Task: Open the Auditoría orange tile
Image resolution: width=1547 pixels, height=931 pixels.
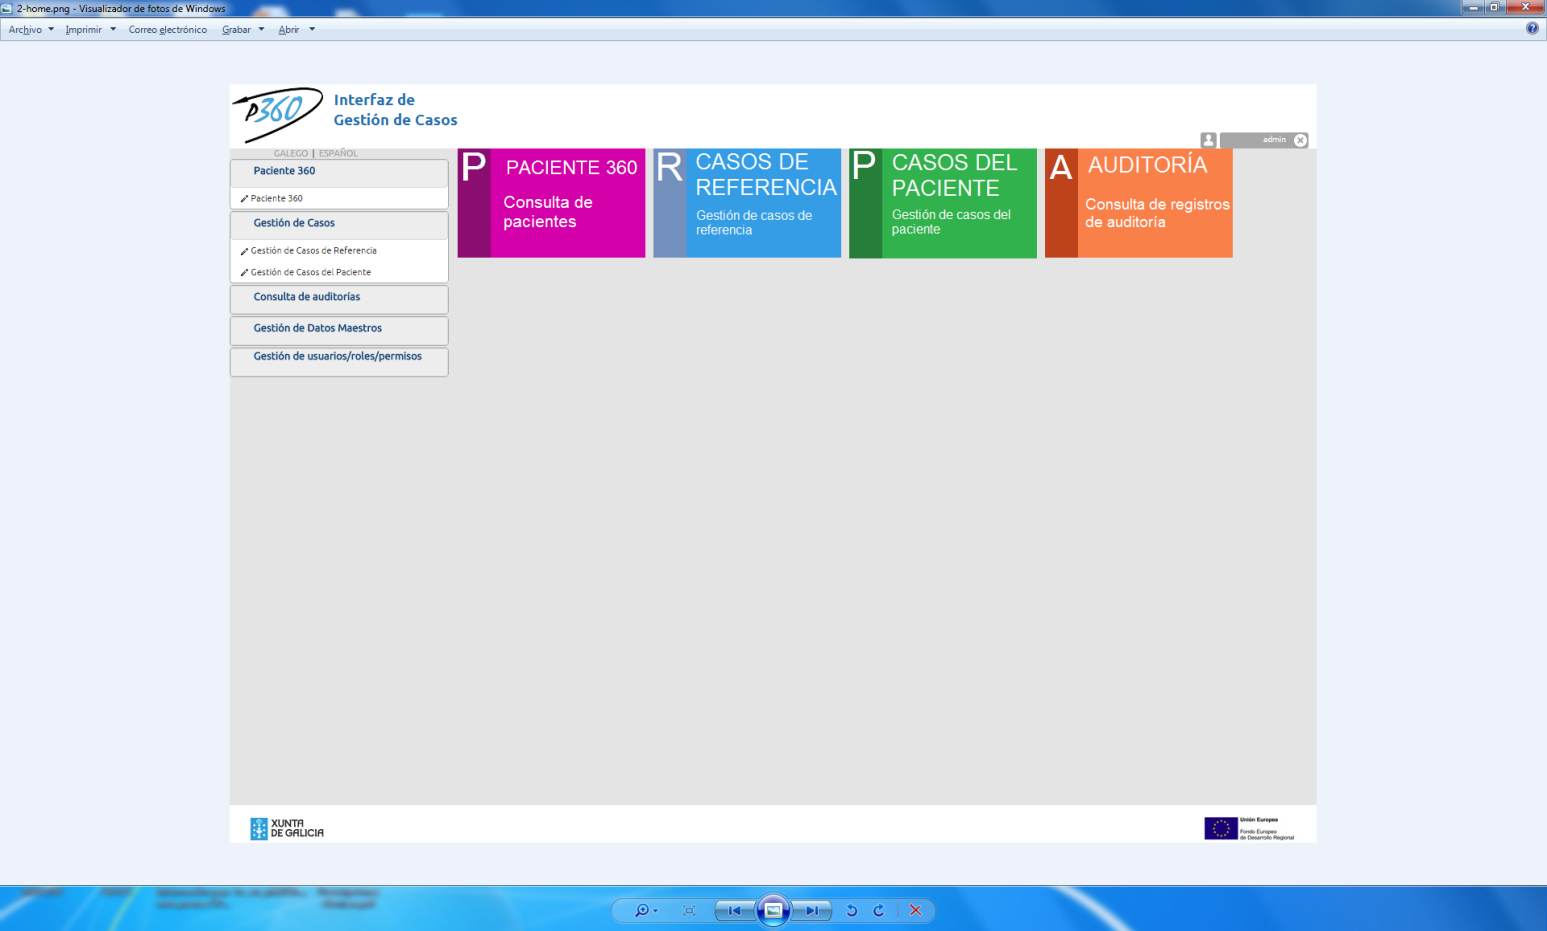Action: point(1138,203)
